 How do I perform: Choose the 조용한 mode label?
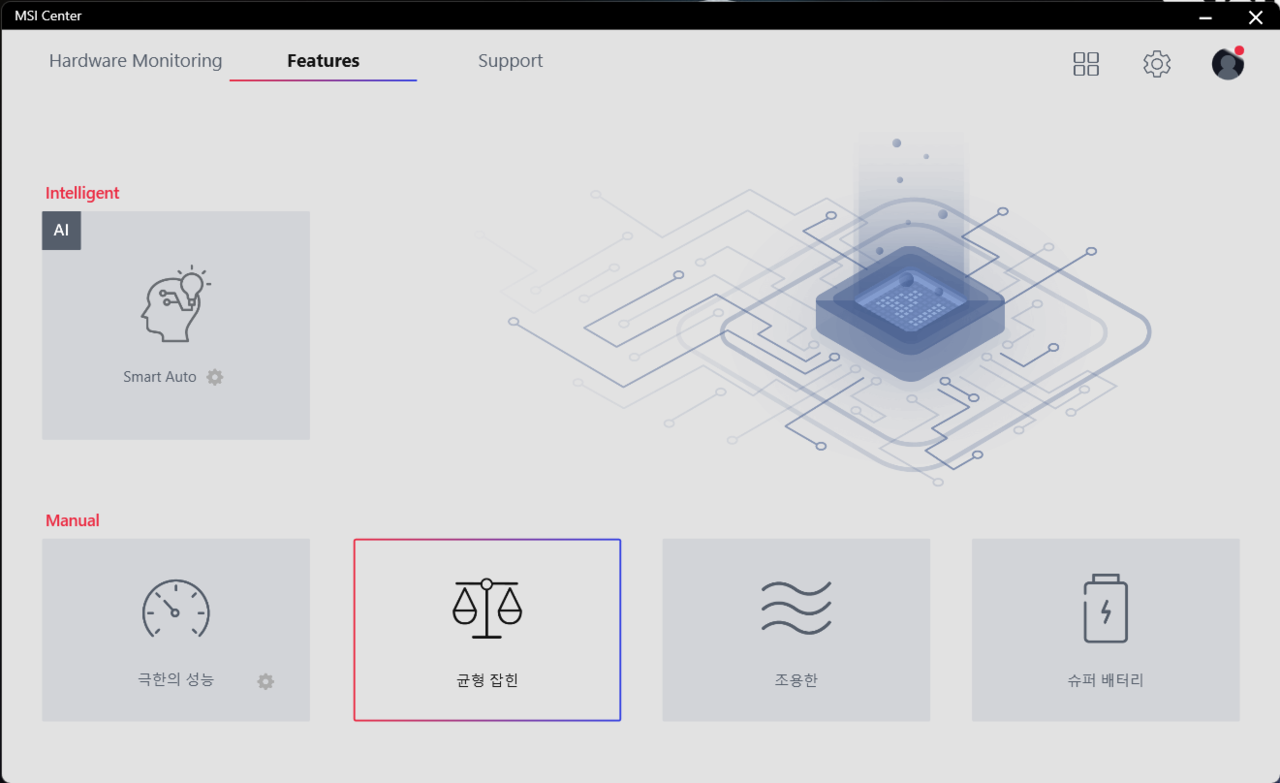click(x=796, y=681)
